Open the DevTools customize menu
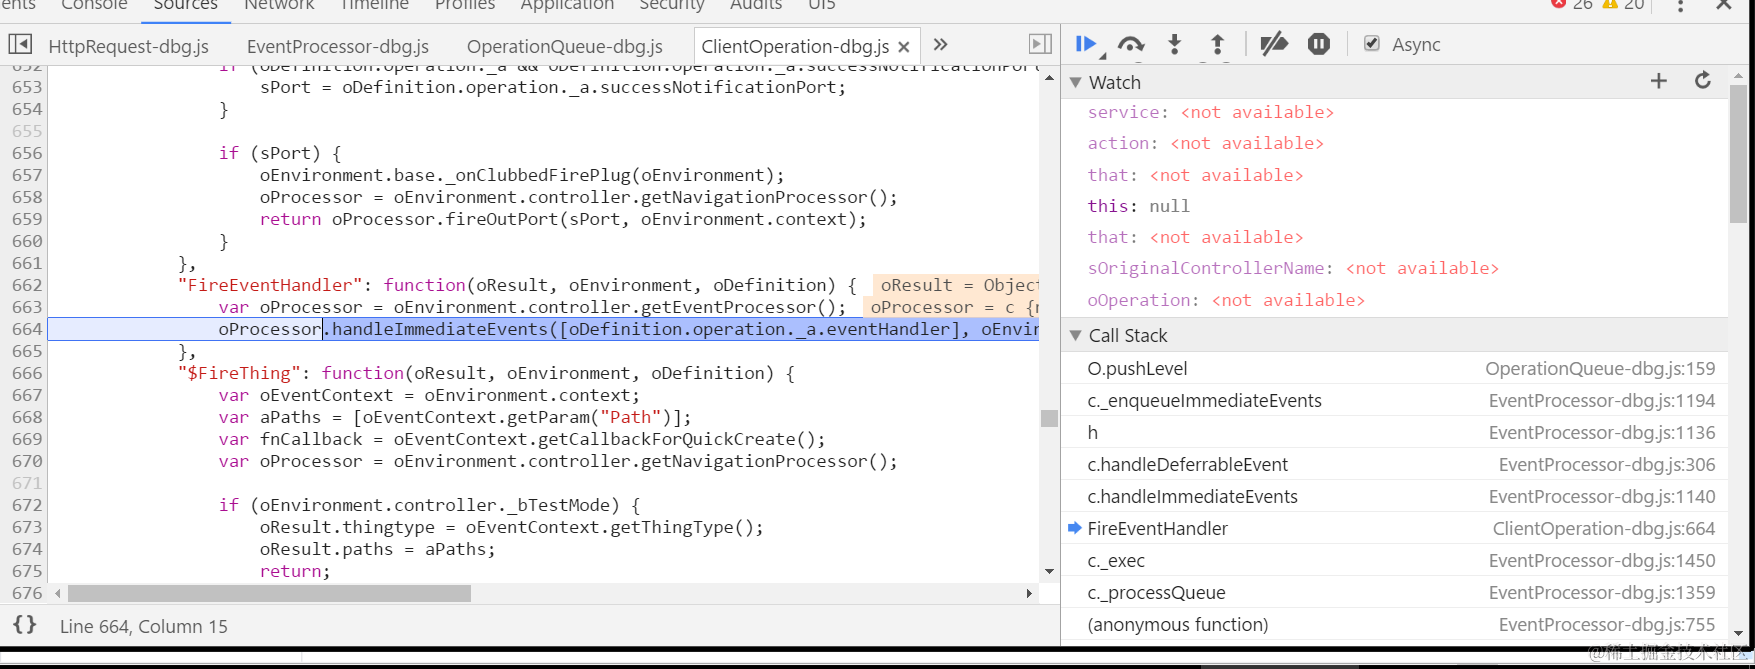Image resolution: width=1755 pixels, height=669 pixels. [1680, 5]
